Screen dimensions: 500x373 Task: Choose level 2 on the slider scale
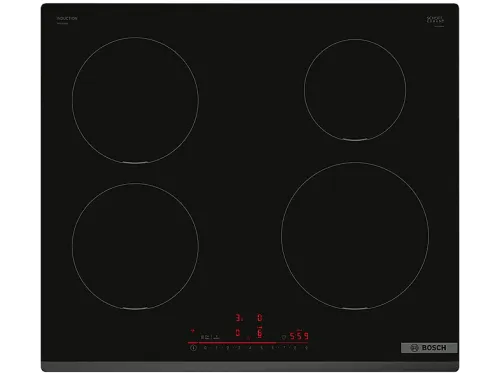click(x=228, y=348)
